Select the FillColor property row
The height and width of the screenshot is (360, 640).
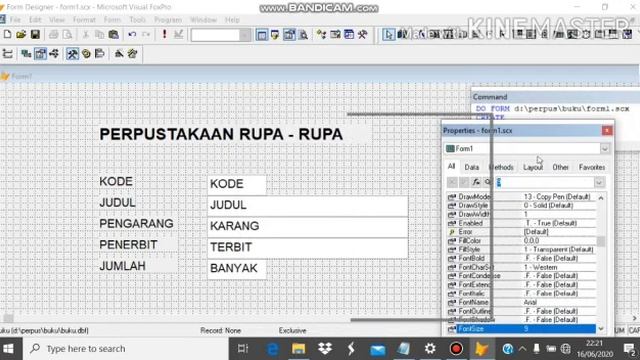point(521,241)
